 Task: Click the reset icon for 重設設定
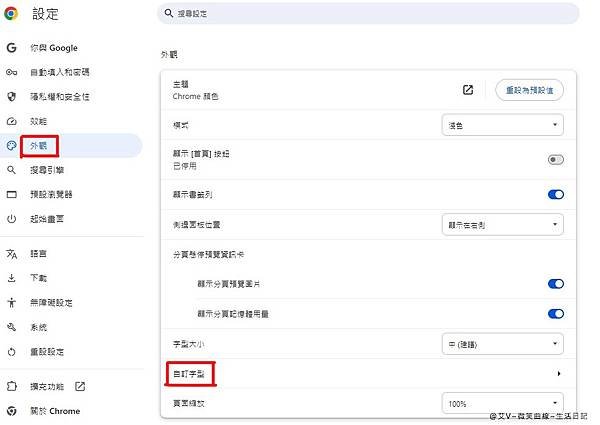(x=11, y=352)
